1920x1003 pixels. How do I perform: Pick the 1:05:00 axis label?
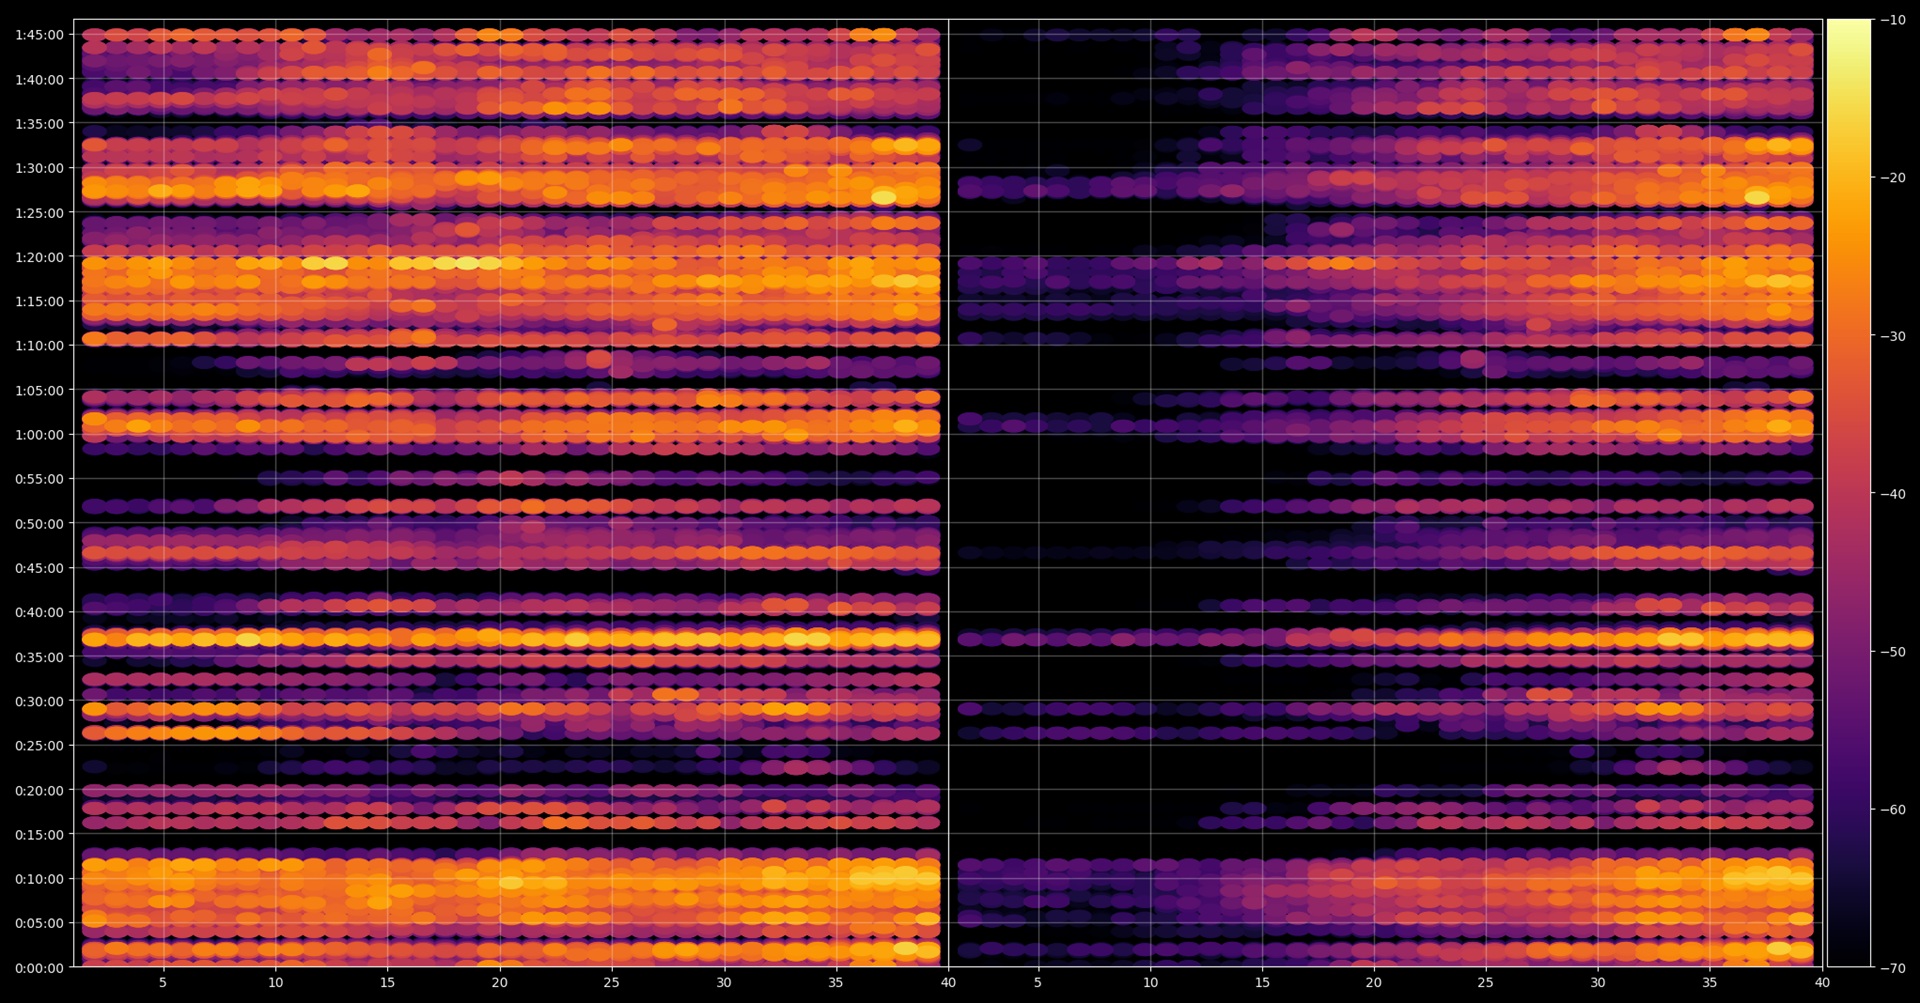tap(39, 391)
